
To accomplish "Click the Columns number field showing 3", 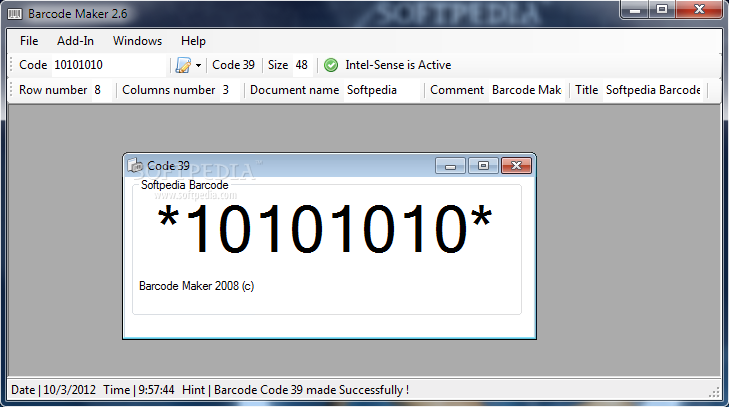I will point(230,90).
